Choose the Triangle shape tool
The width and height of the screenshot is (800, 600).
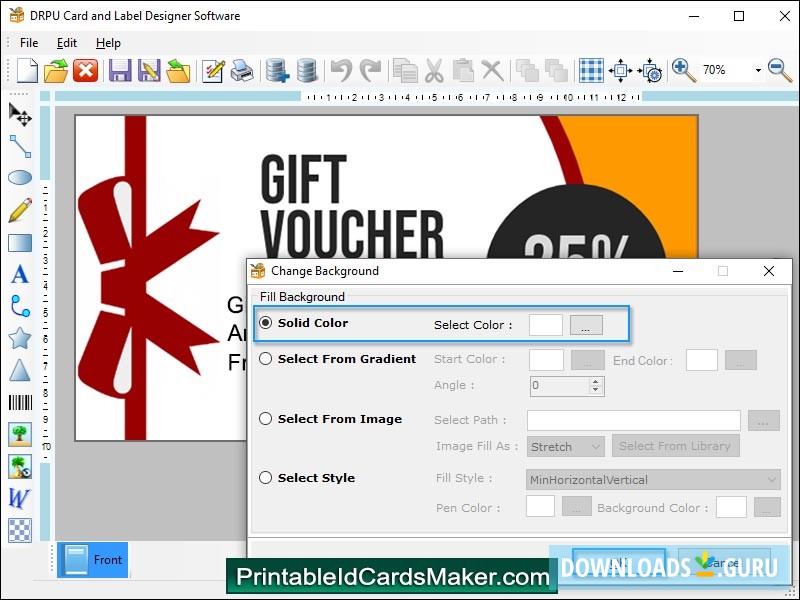tap(20, 370)
